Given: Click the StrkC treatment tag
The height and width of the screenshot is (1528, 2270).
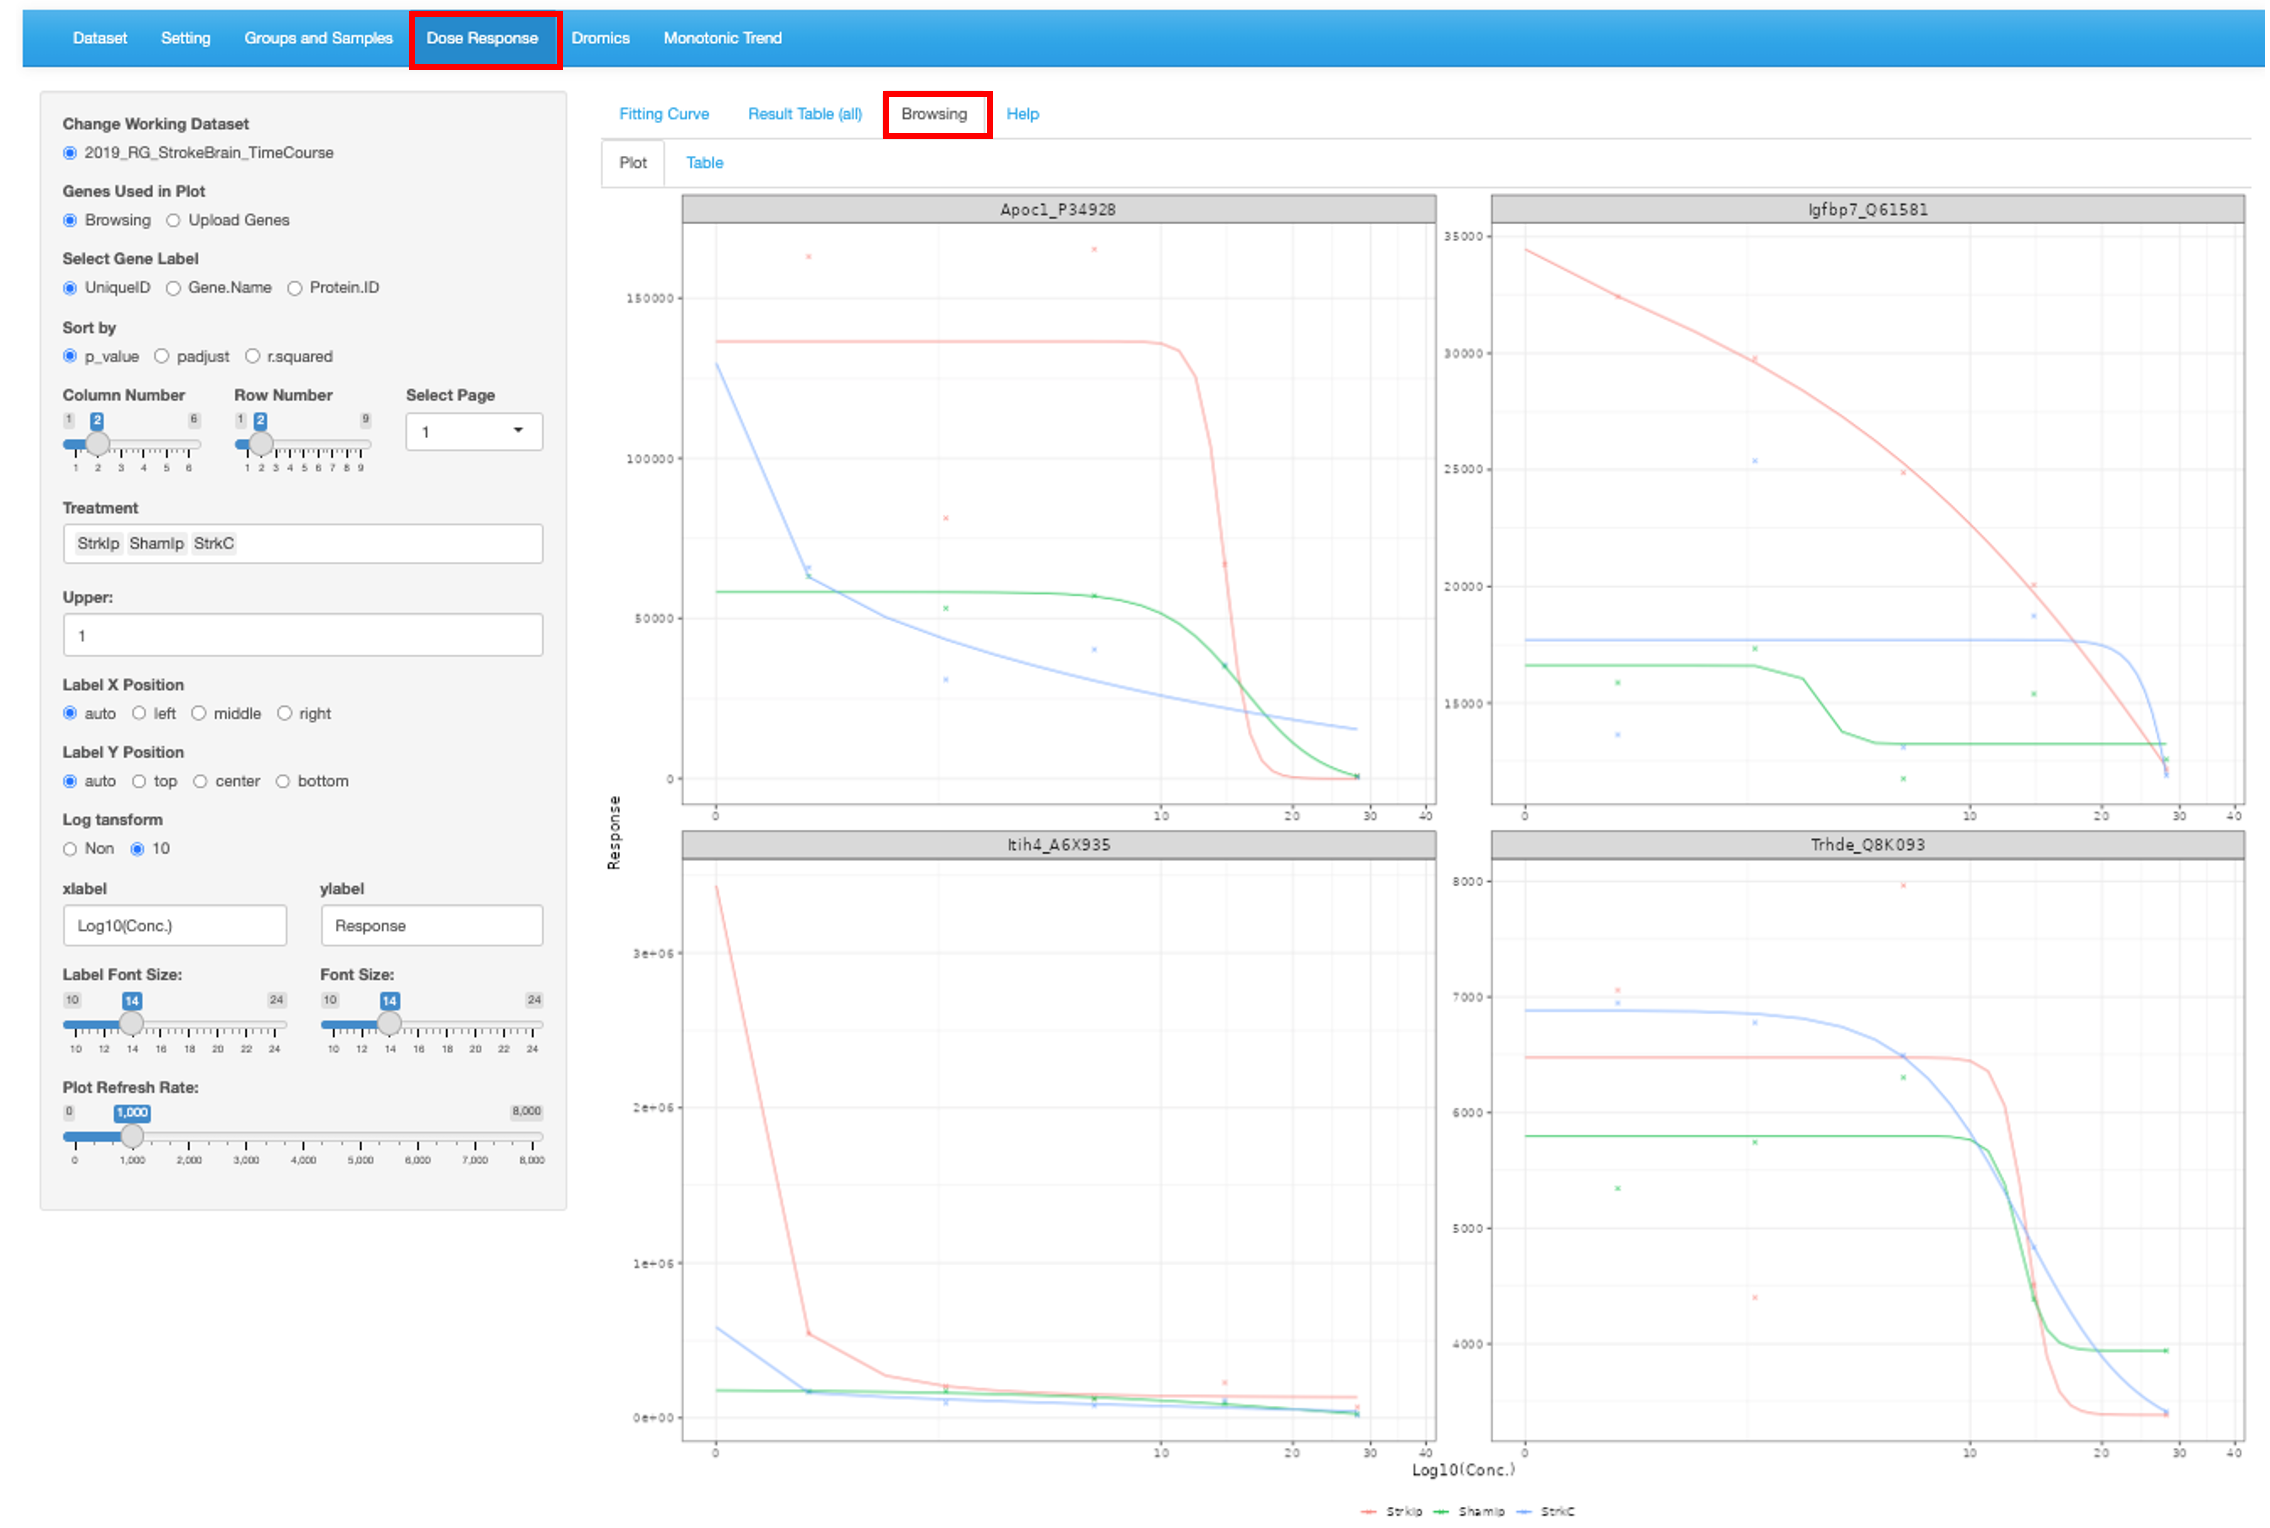Looking at the screenshot, I should pos(214,543).
